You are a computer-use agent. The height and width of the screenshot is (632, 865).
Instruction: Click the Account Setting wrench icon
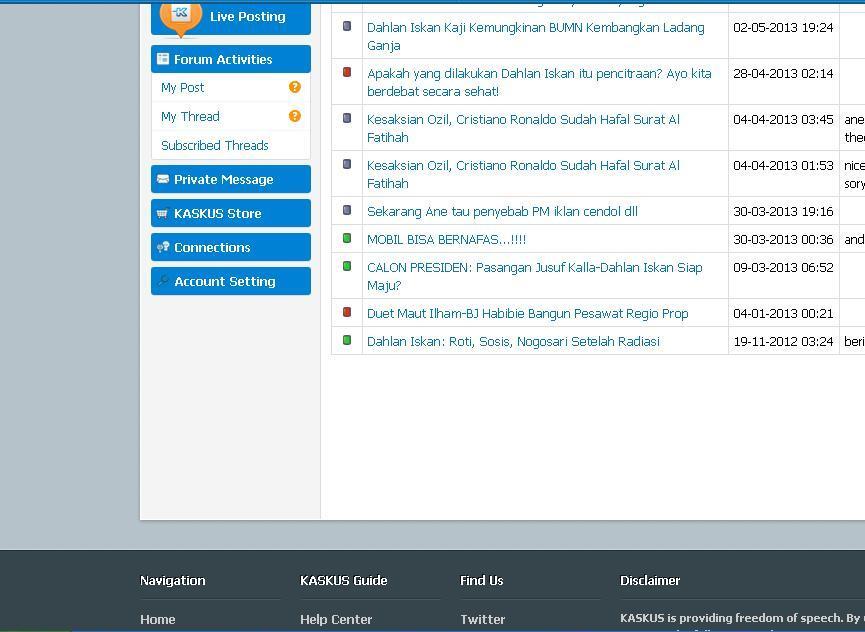pos(163,281)
